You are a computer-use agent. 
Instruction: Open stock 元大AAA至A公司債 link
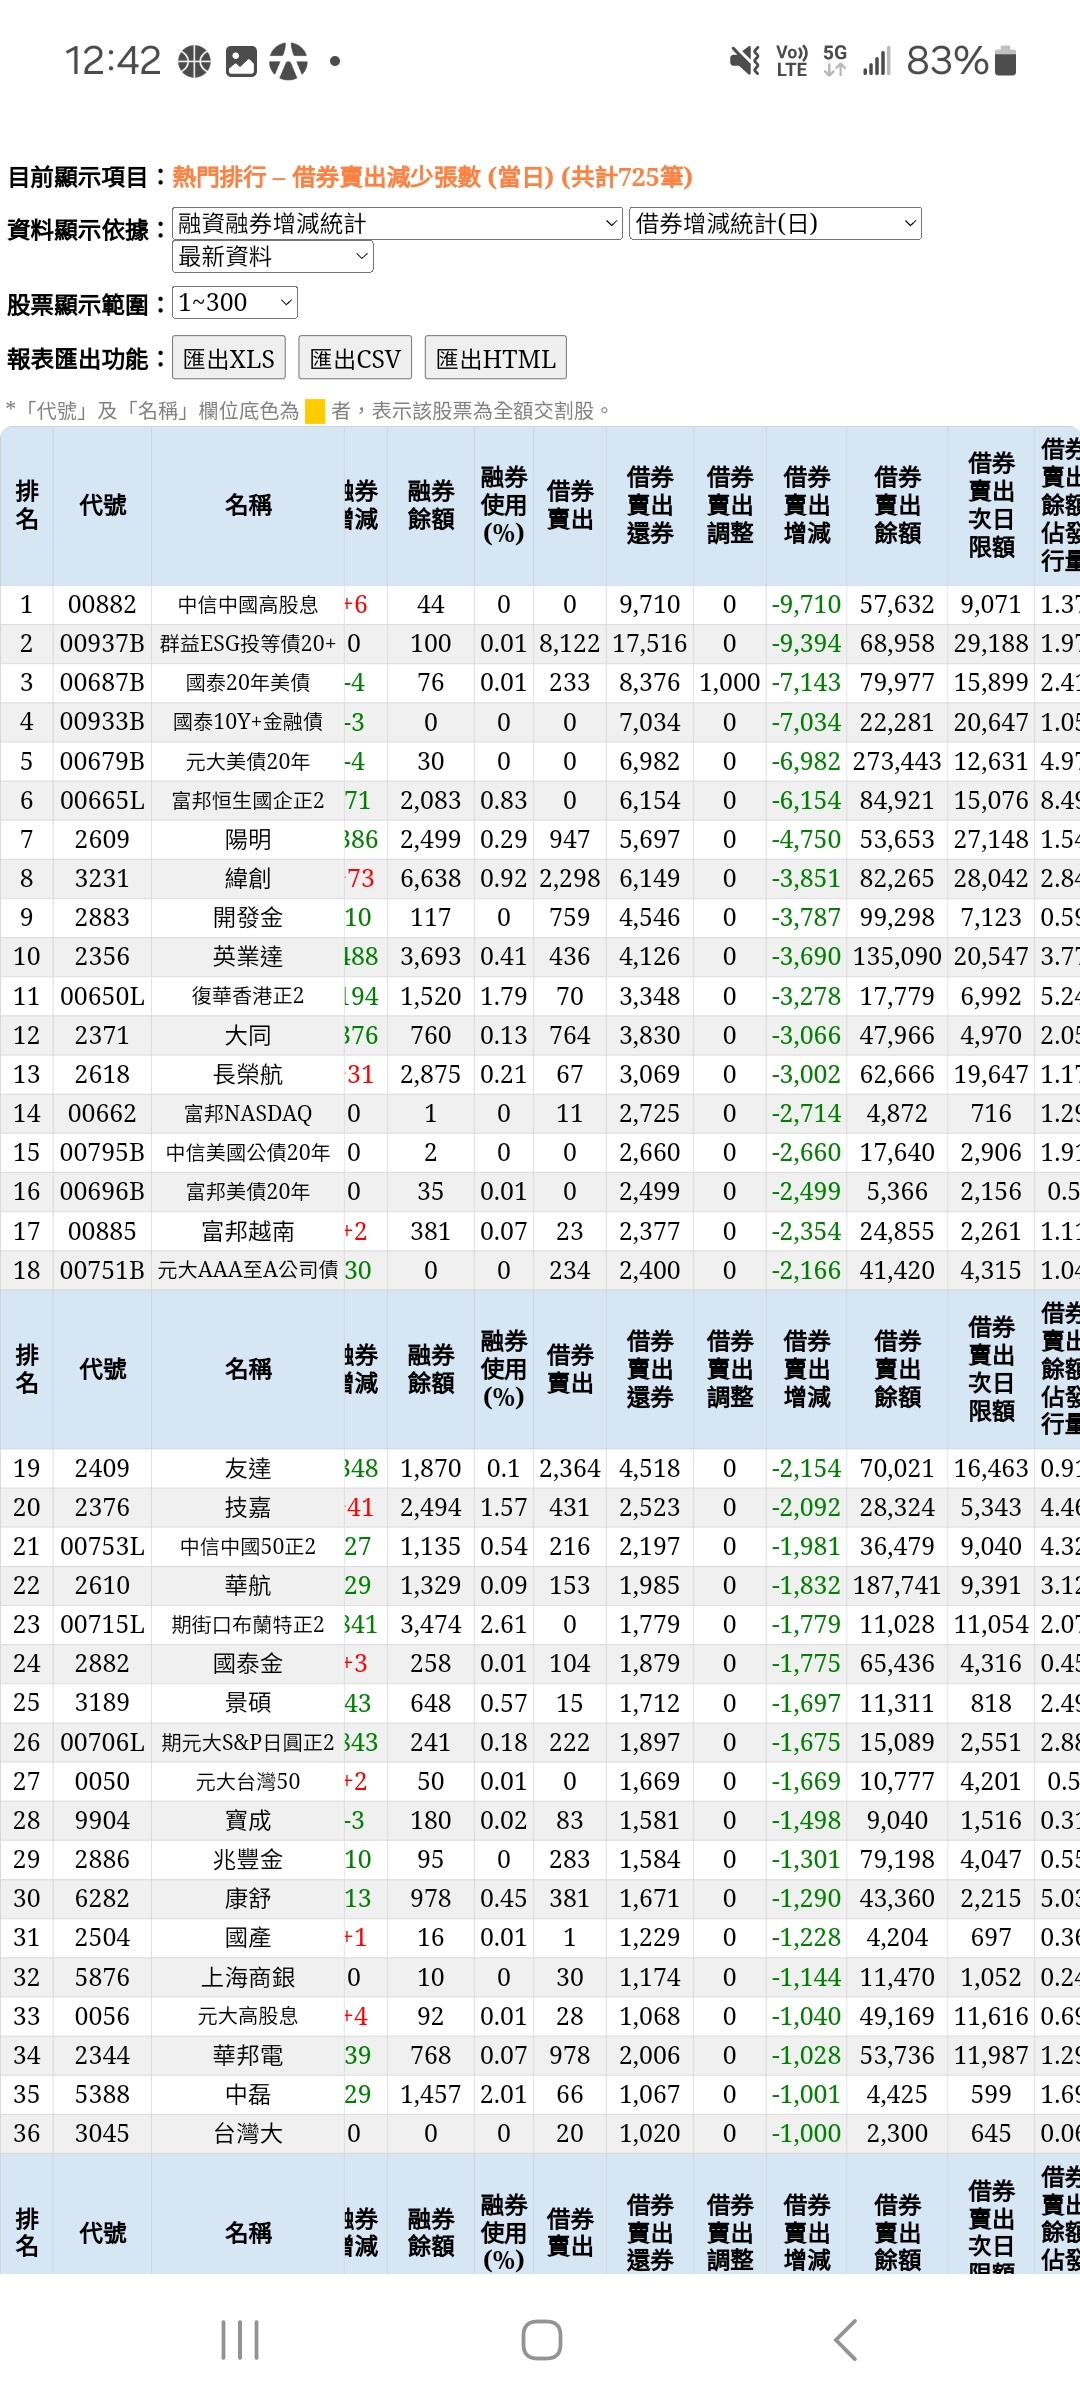tap(248, 1271)
